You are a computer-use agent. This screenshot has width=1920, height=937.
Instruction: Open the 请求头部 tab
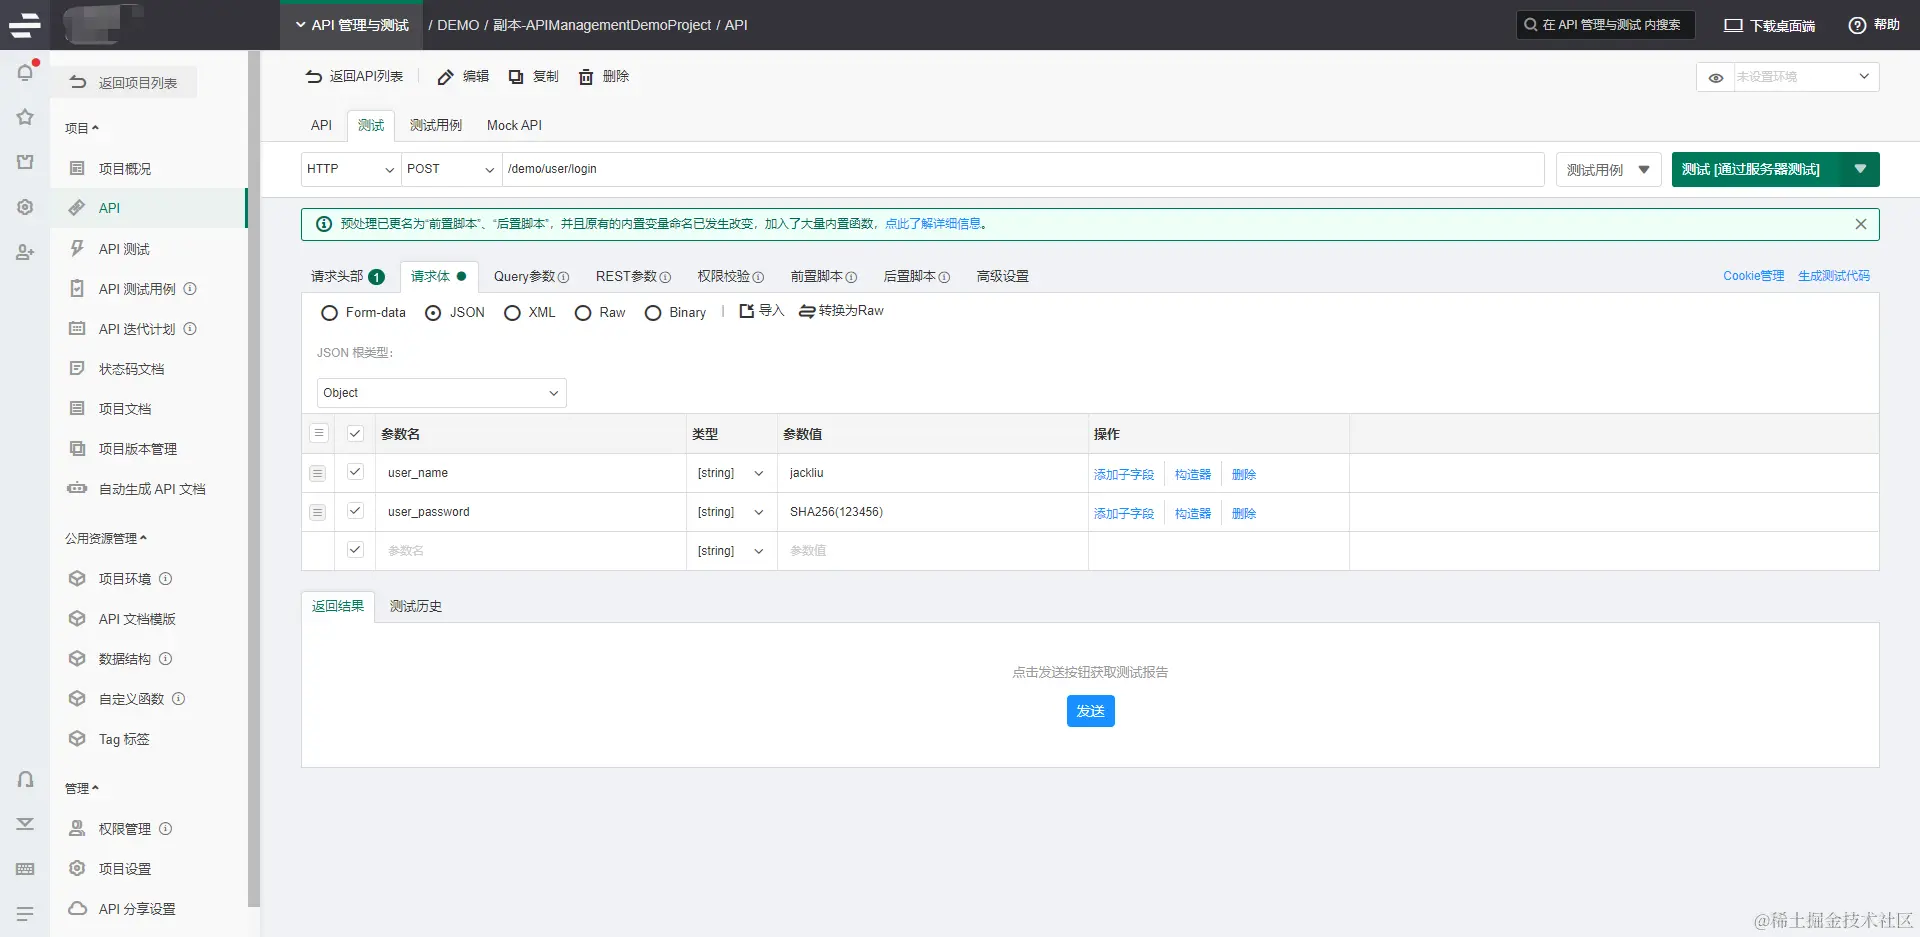pos(347,276)
